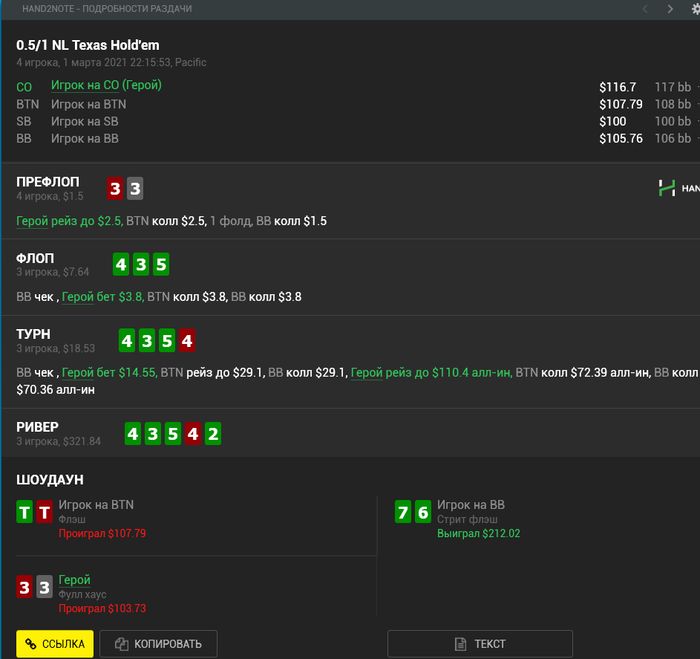Click 'Игрок на BTN' in showdown
700x659 pixels.
[x=96, y=505]
